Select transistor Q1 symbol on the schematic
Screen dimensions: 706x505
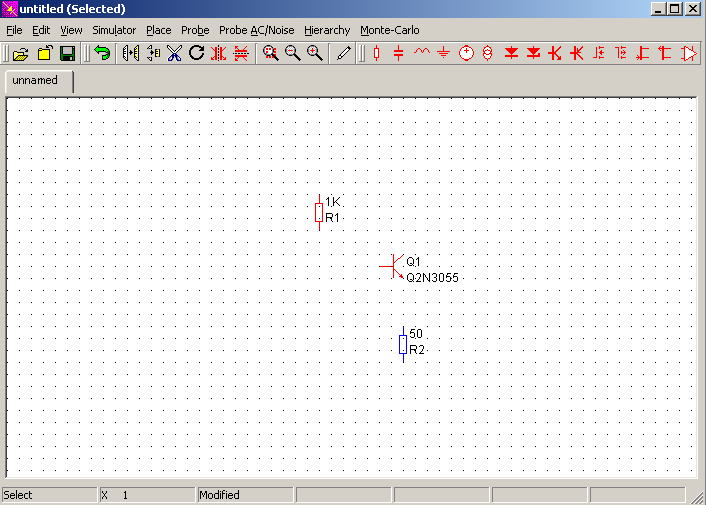[x=392, y=266]
